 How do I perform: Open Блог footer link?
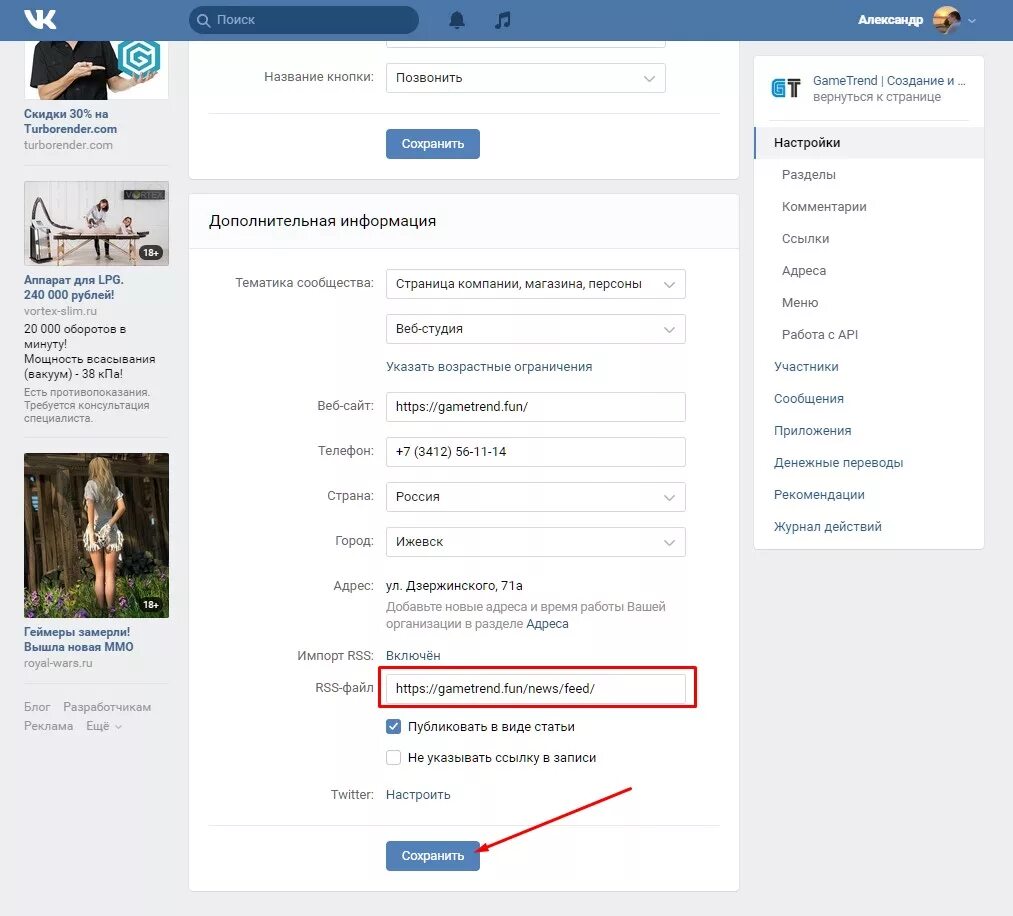click(x=37, y=707)
